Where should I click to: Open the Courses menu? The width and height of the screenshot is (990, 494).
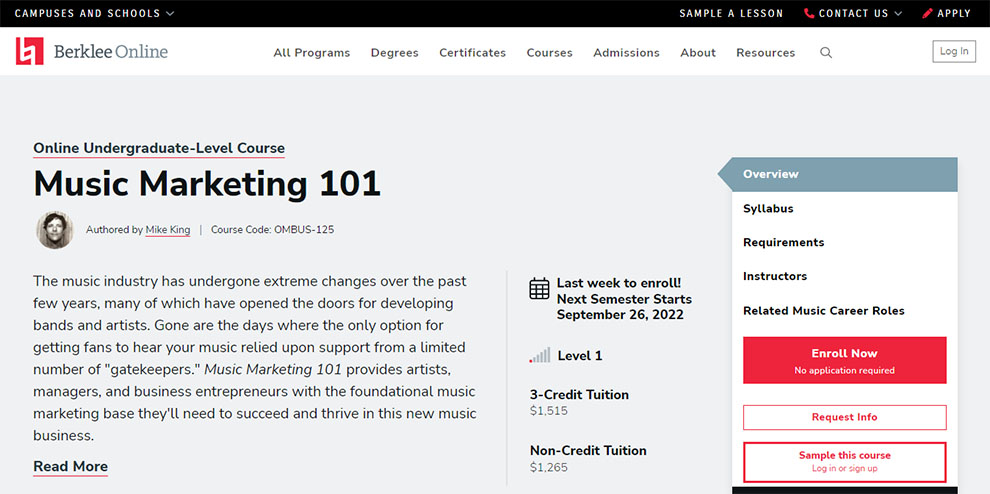[549, 53]
